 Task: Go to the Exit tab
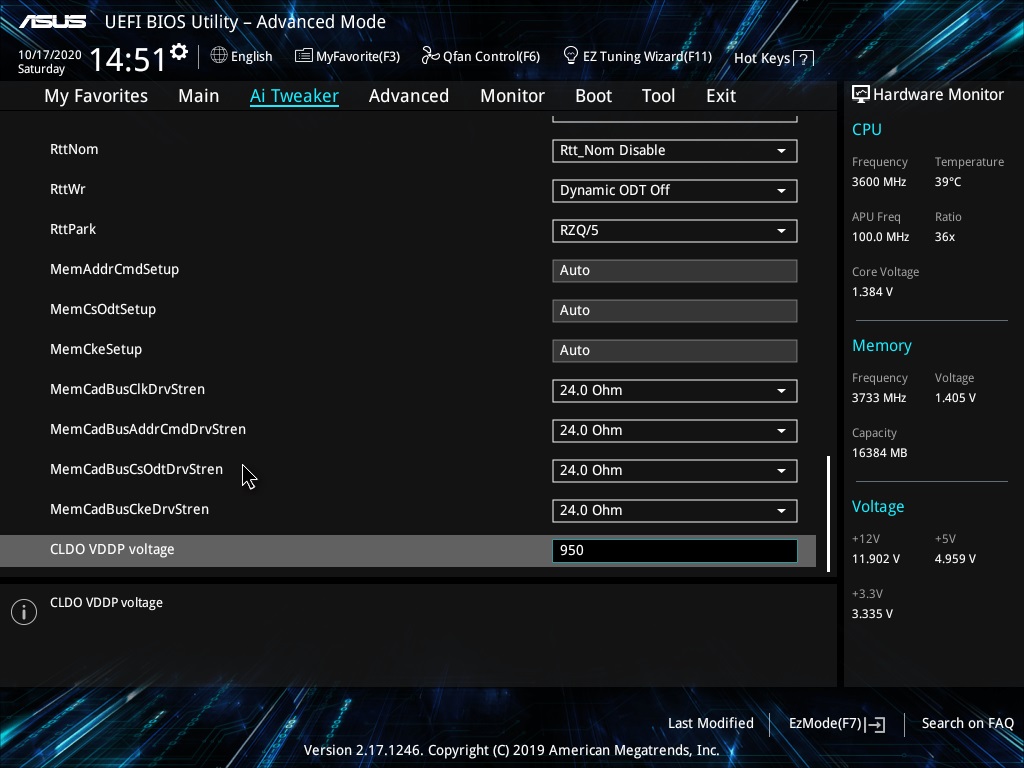[x=721, y=96]
